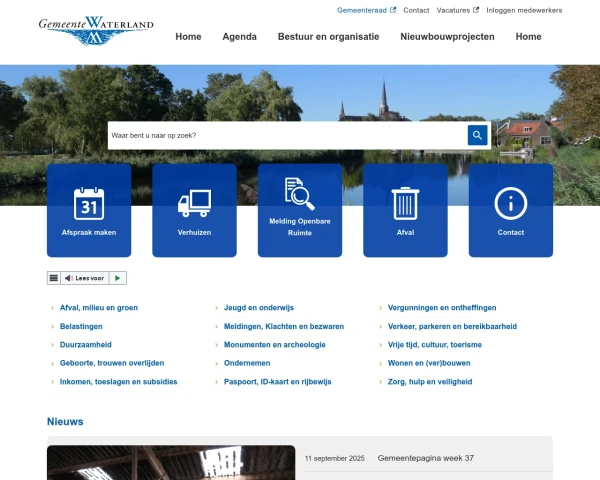This screenshot has height=480, width=600.
Task: Expand Zorg, hulp en veiligheid category
Action: coord(430,382)
